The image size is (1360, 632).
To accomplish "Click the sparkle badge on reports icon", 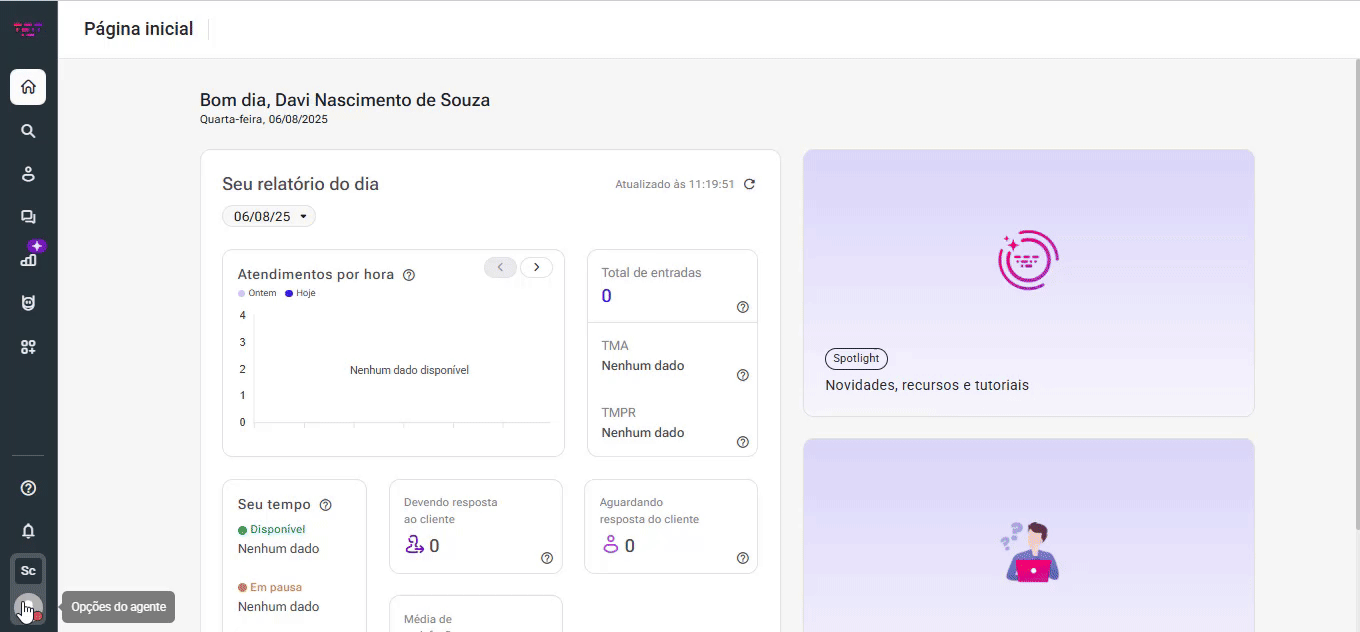I will tap(37, 246).
